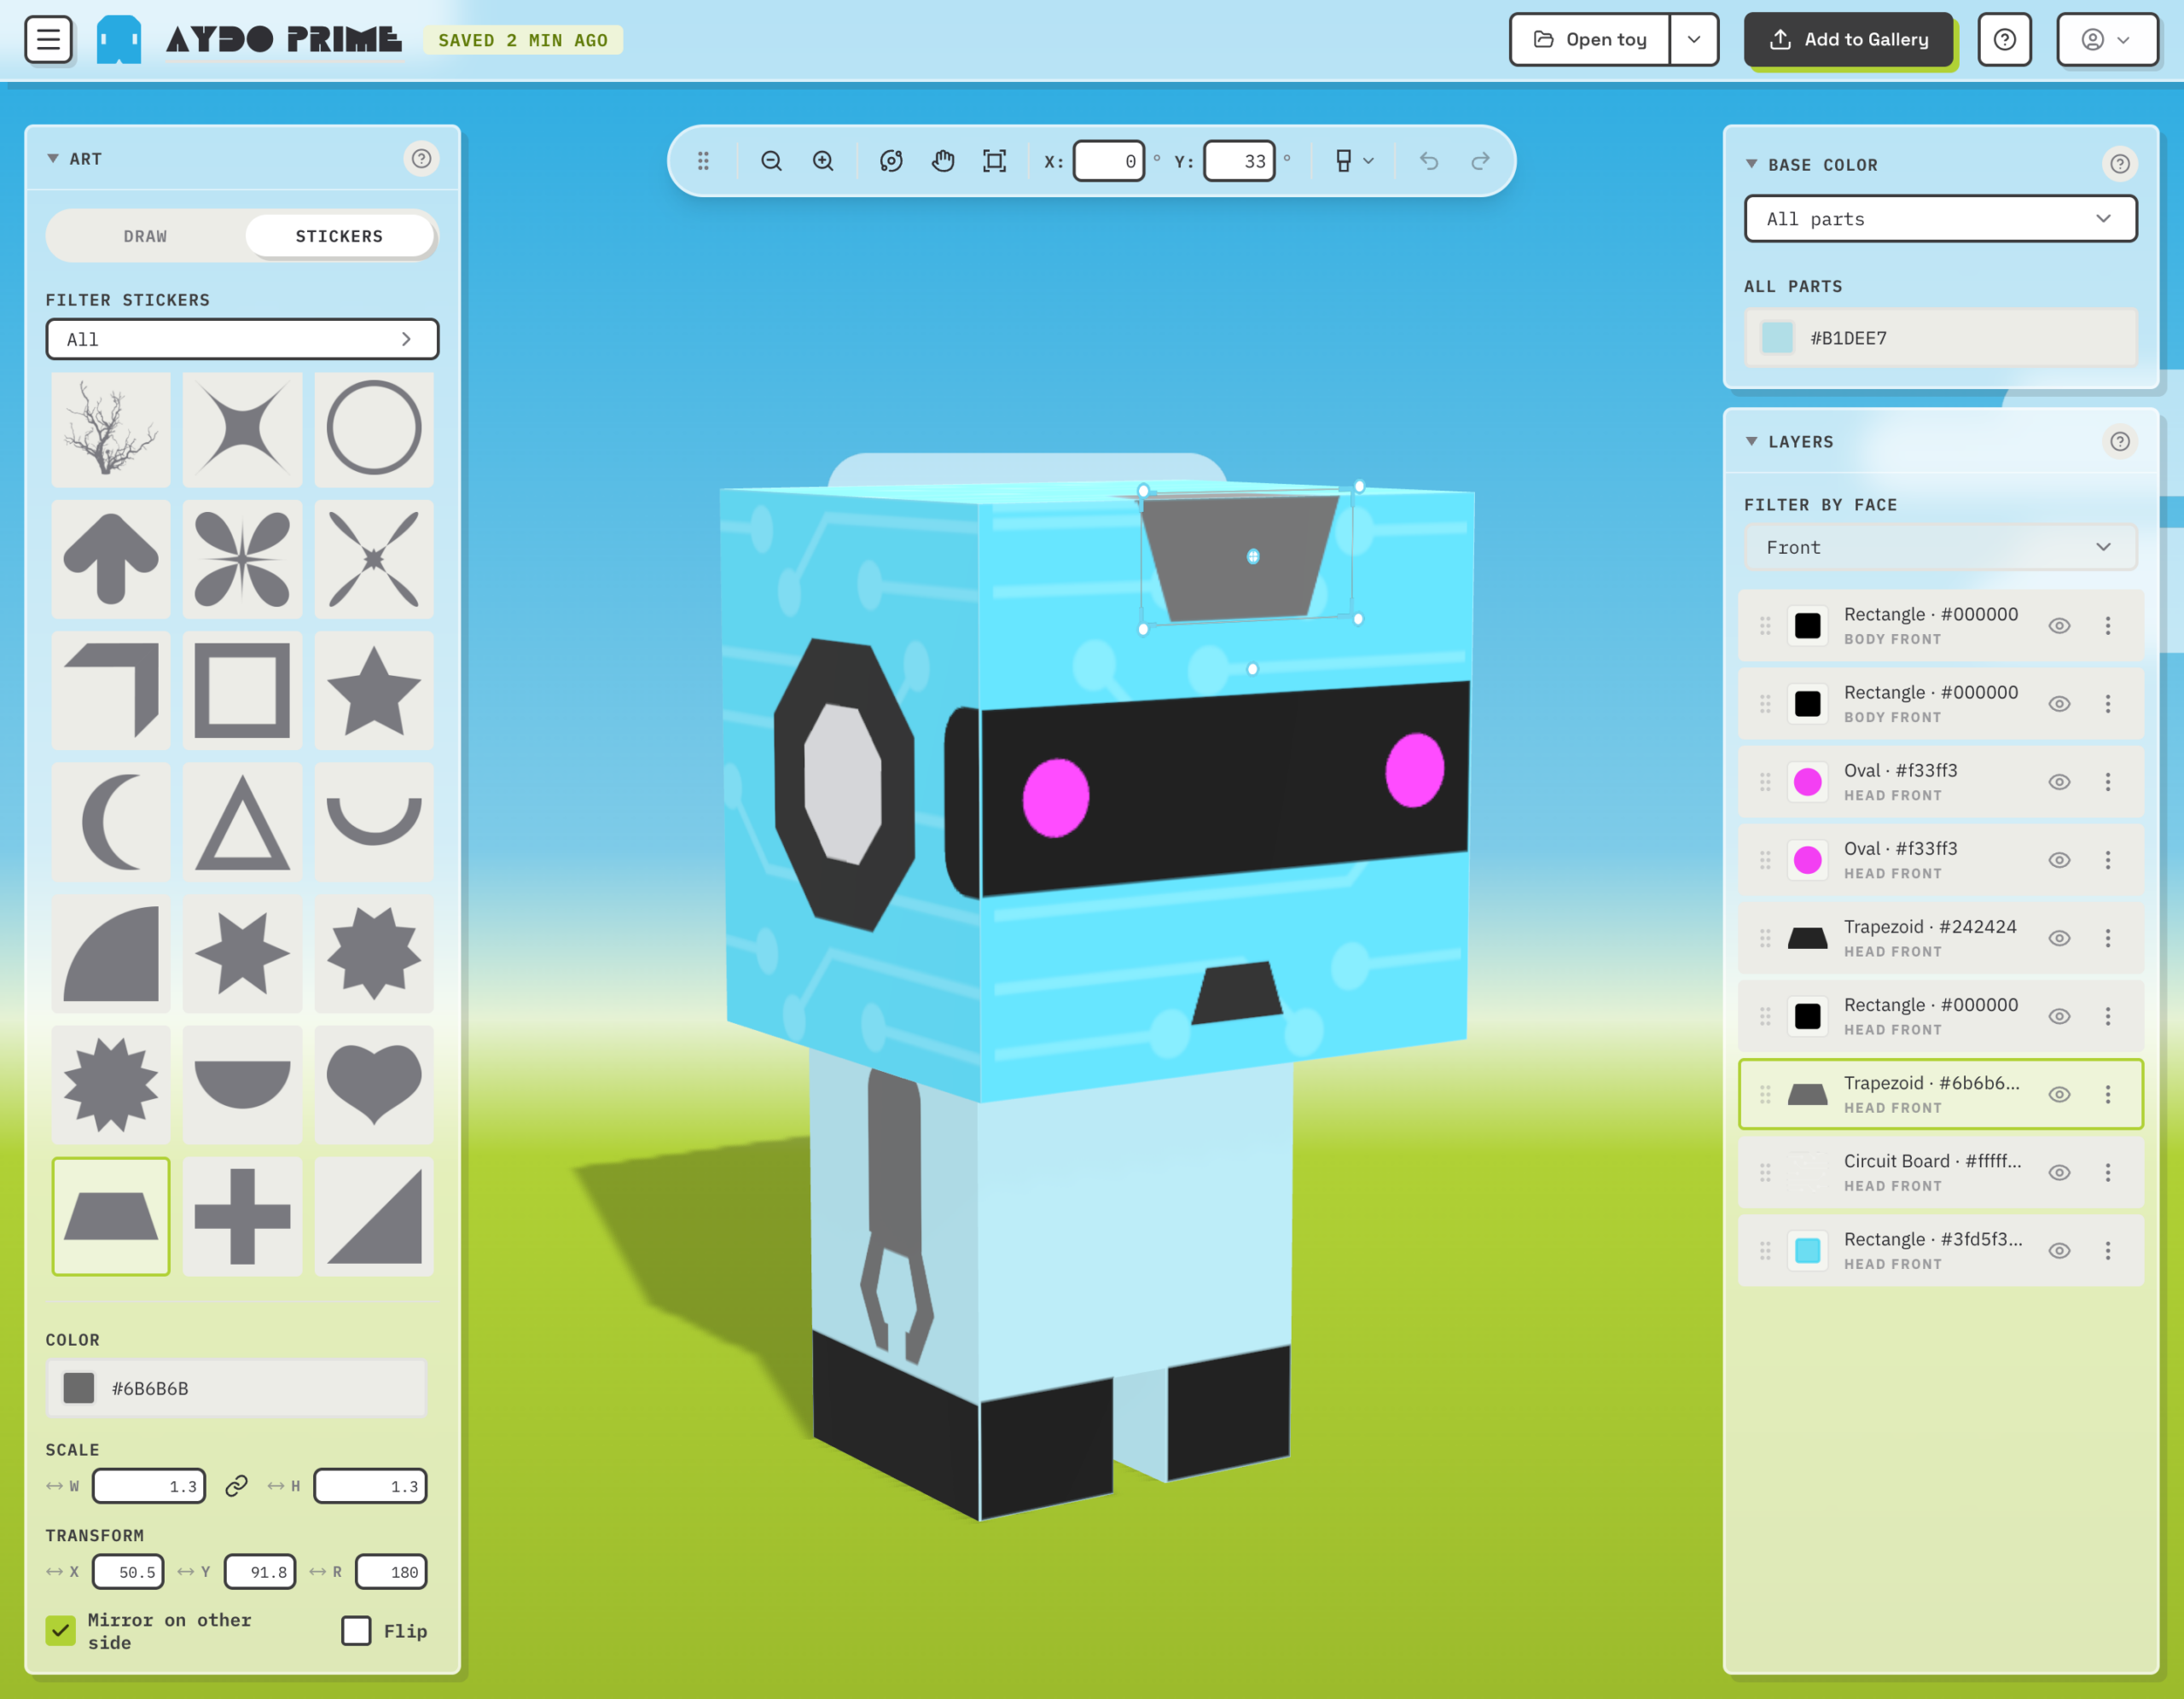This screenshot has width=2184, height=1699.
Task: Open the Base Color panel help
Action: click(x=2119, y=164)
